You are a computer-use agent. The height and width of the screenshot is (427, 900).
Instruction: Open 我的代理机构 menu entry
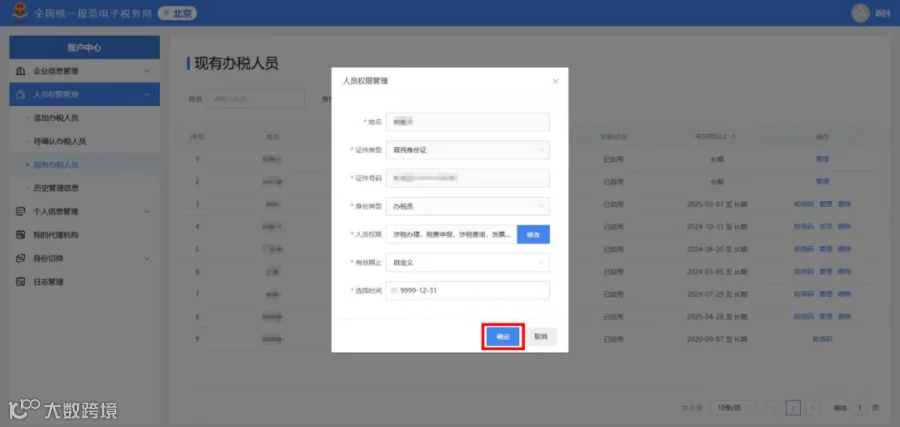(x=56, y=235)
